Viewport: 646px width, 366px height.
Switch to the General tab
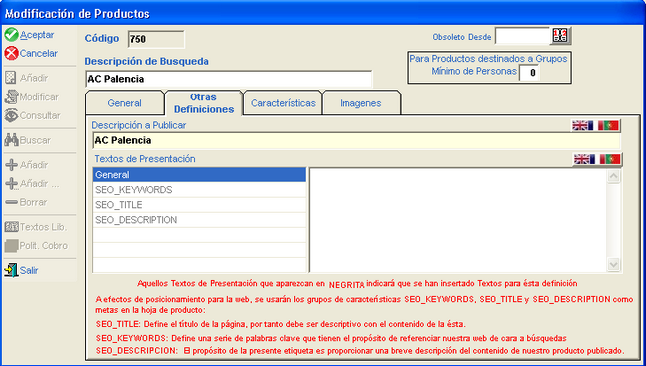124,103
